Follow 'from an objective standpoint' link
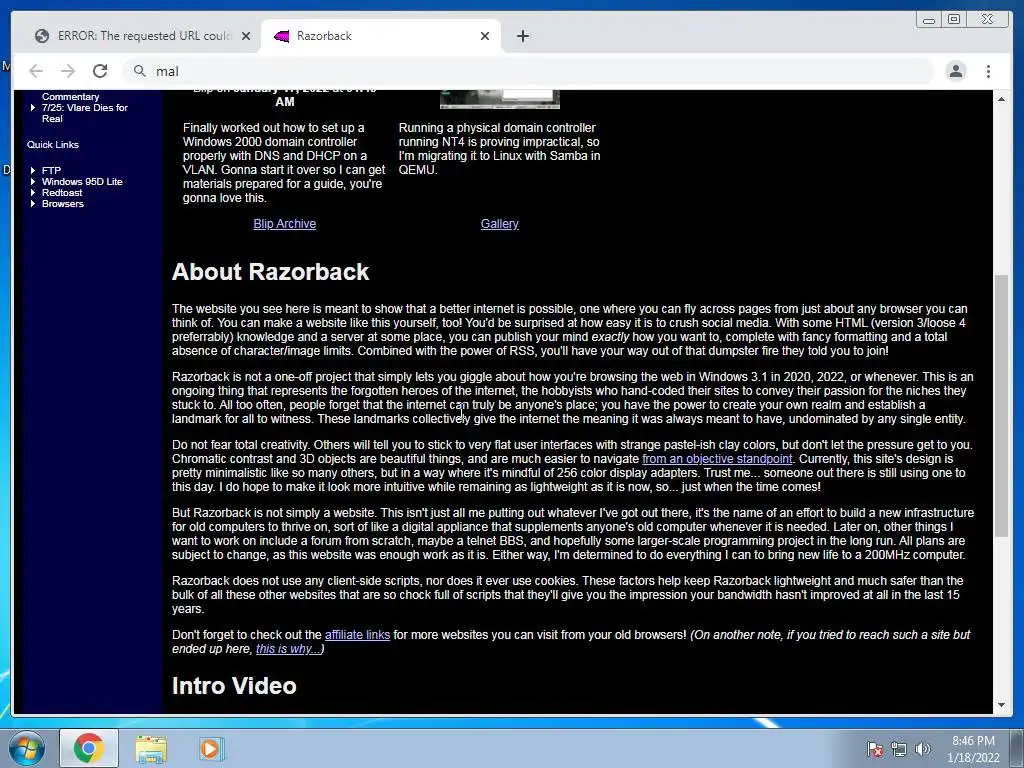This screenshot has width=1024, height=768. coord(717,459)
